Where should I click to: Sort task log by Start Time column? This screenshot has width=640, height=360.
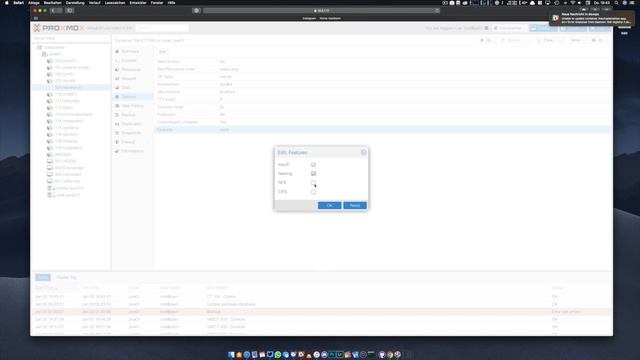56,288
